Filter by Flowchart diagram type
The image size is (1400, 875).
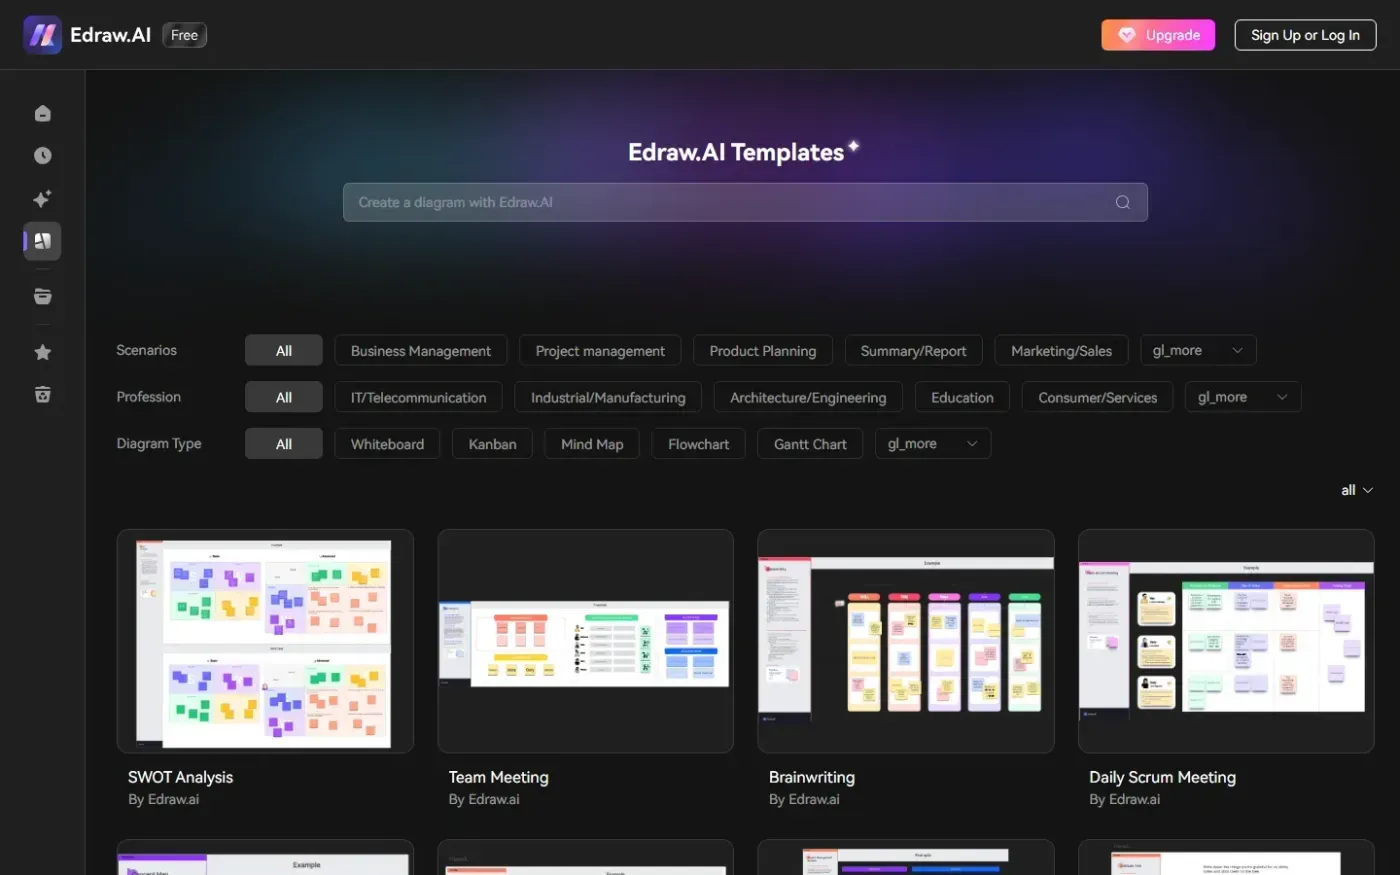[698, 444]
